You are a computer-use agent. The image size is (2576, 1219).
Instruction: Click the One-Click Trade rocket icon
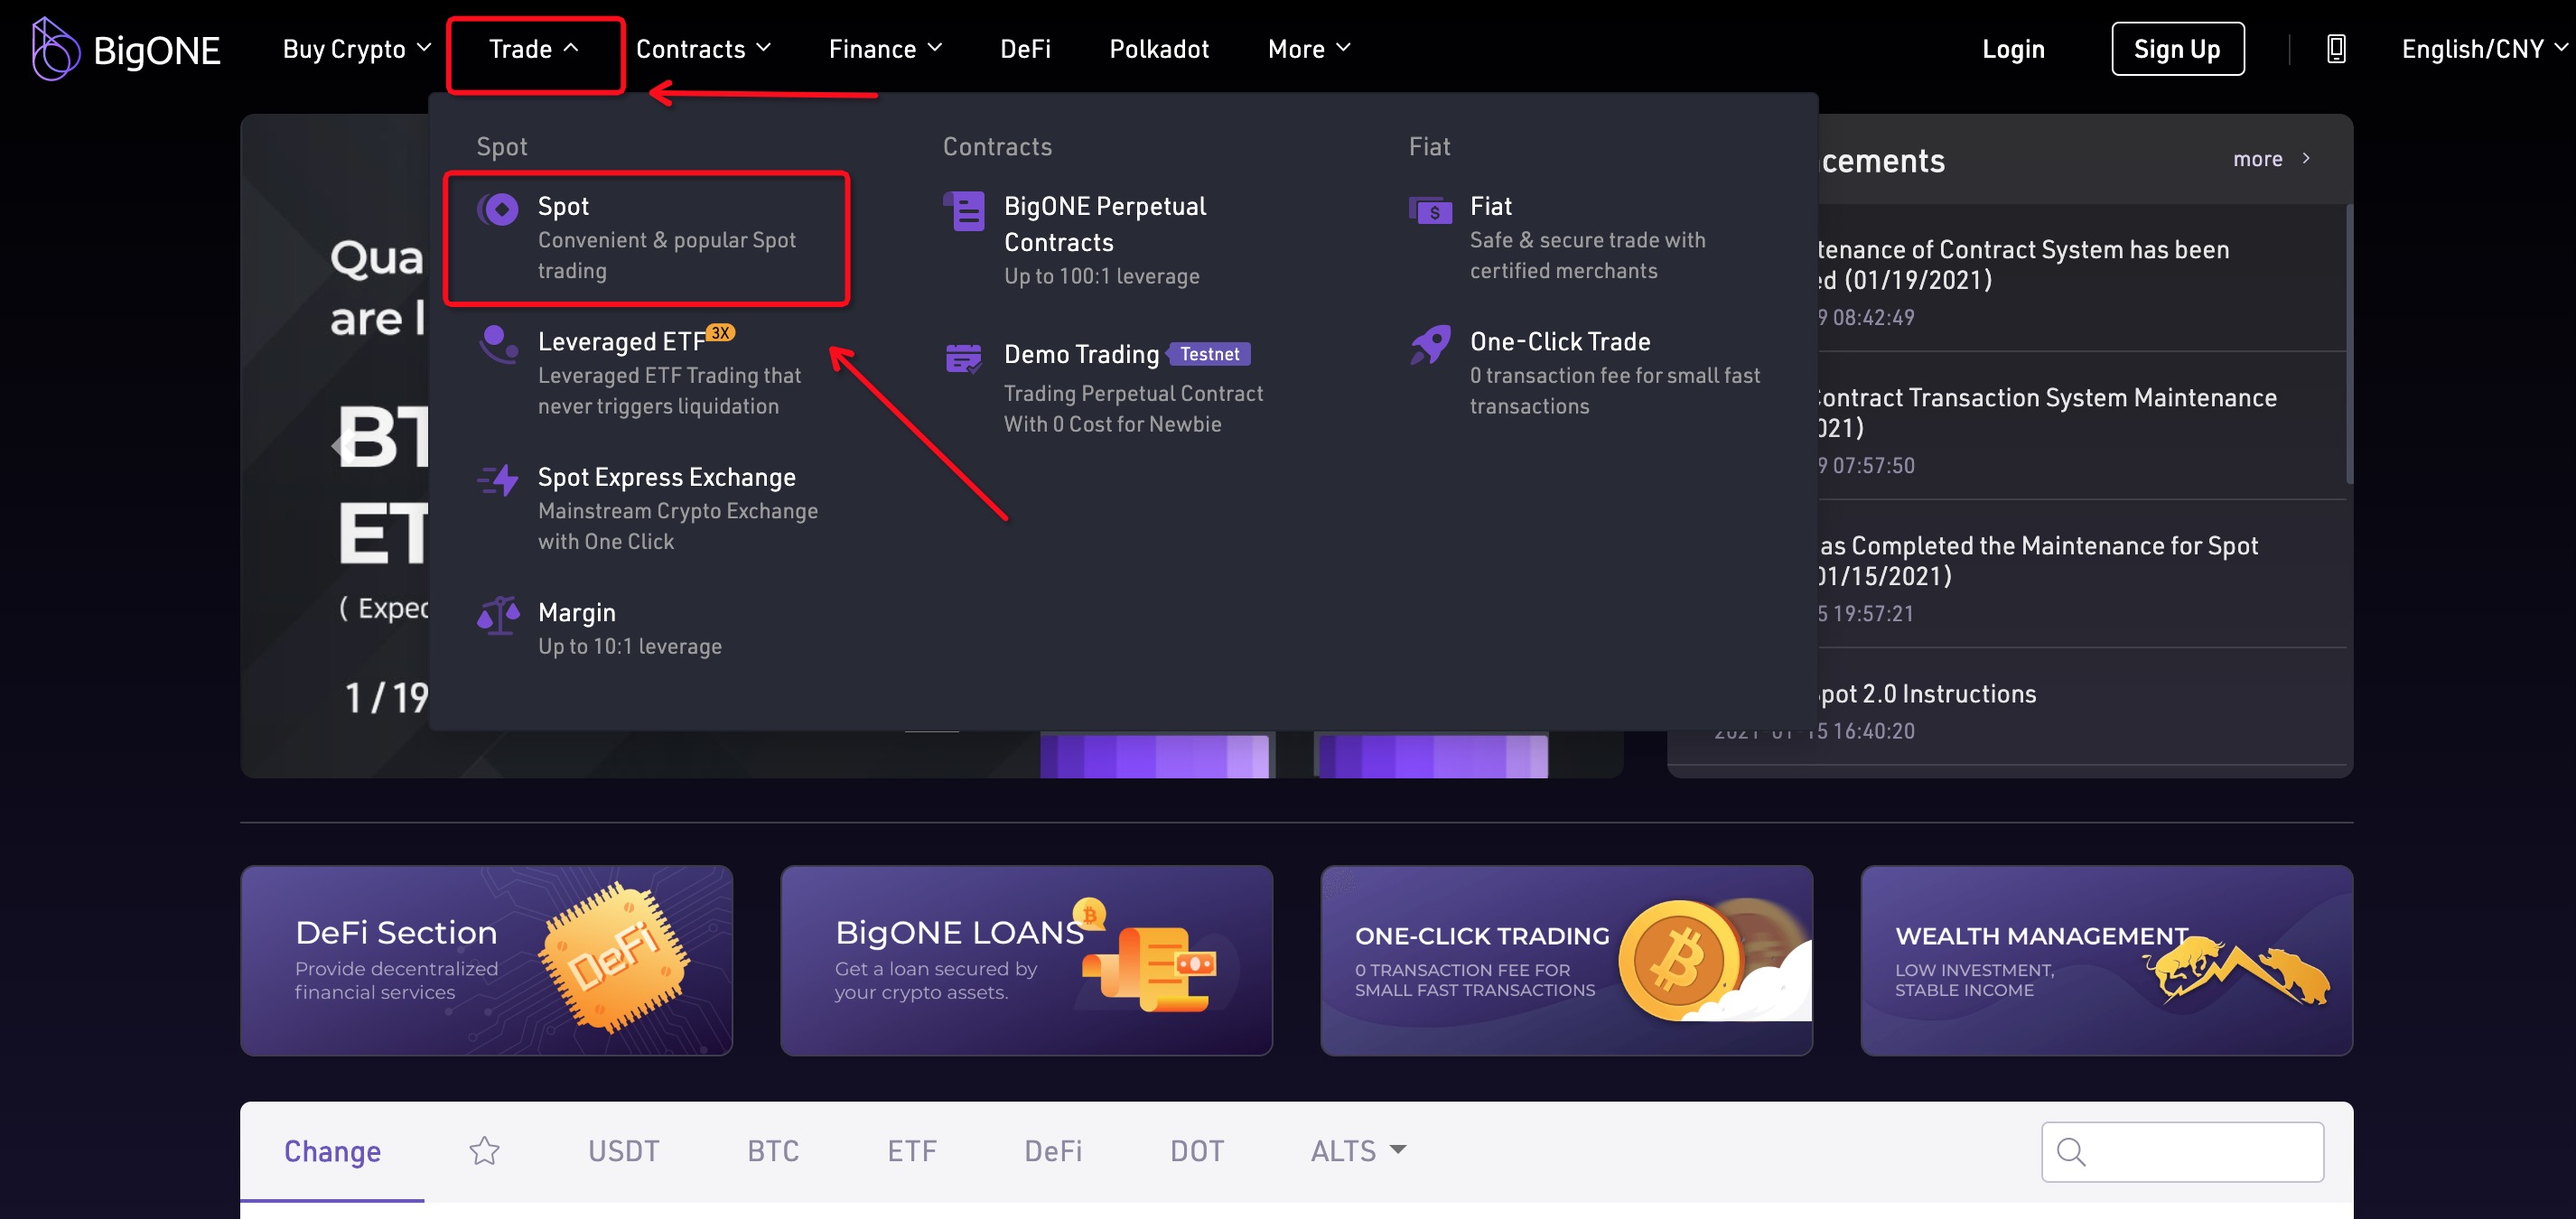1431,345
